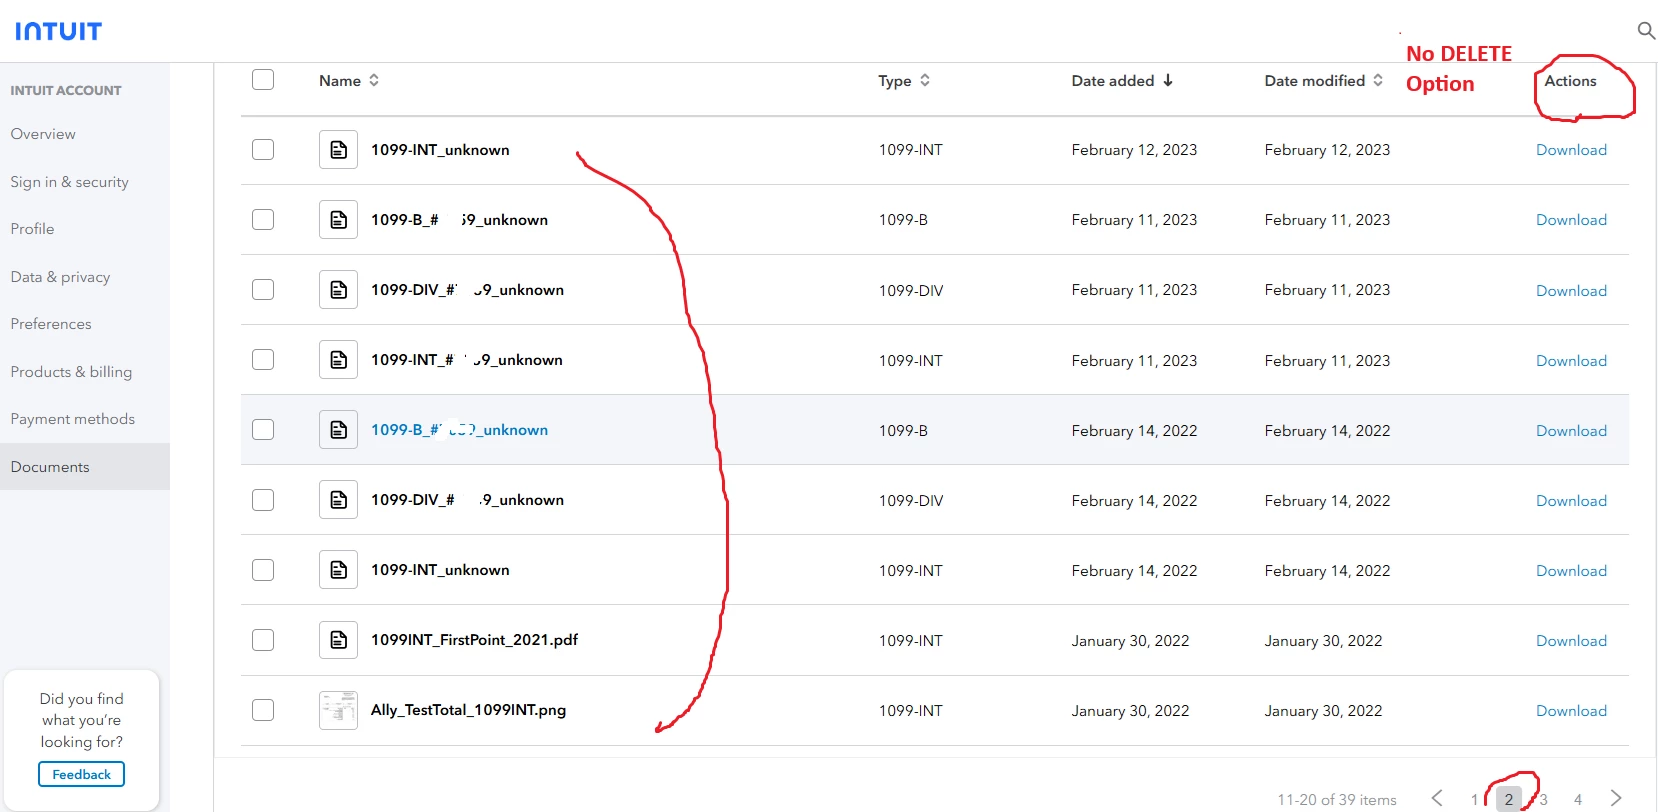Check box for 1099-DIV February 11, 2023 row
This screenshot has width=1658, height=812.
(x=263, y=289)
